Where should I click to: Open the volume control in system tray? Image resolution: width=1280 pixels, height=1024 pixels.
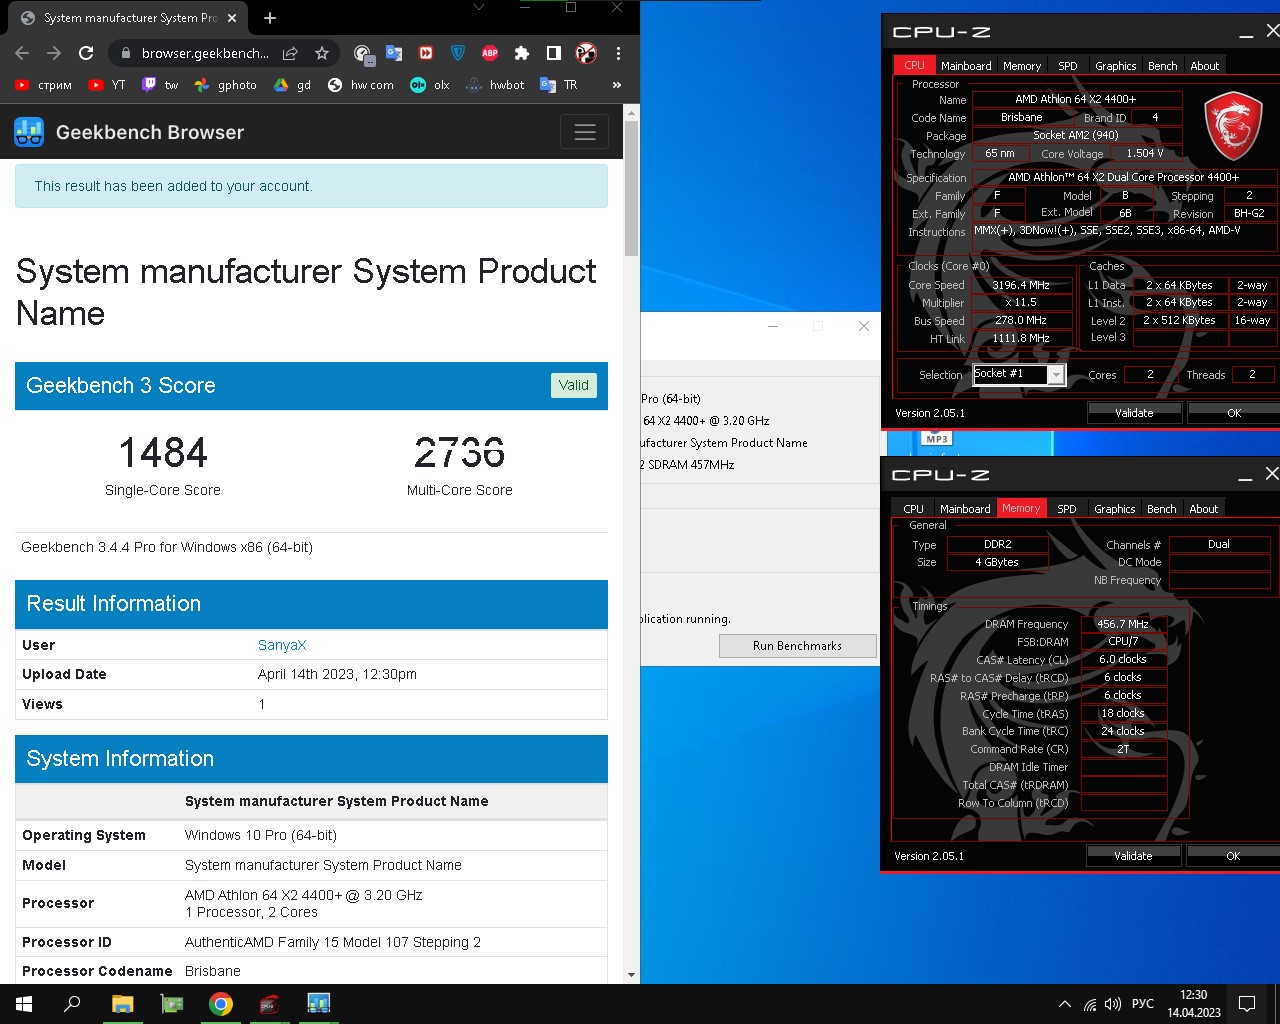coord(1113,1004)
